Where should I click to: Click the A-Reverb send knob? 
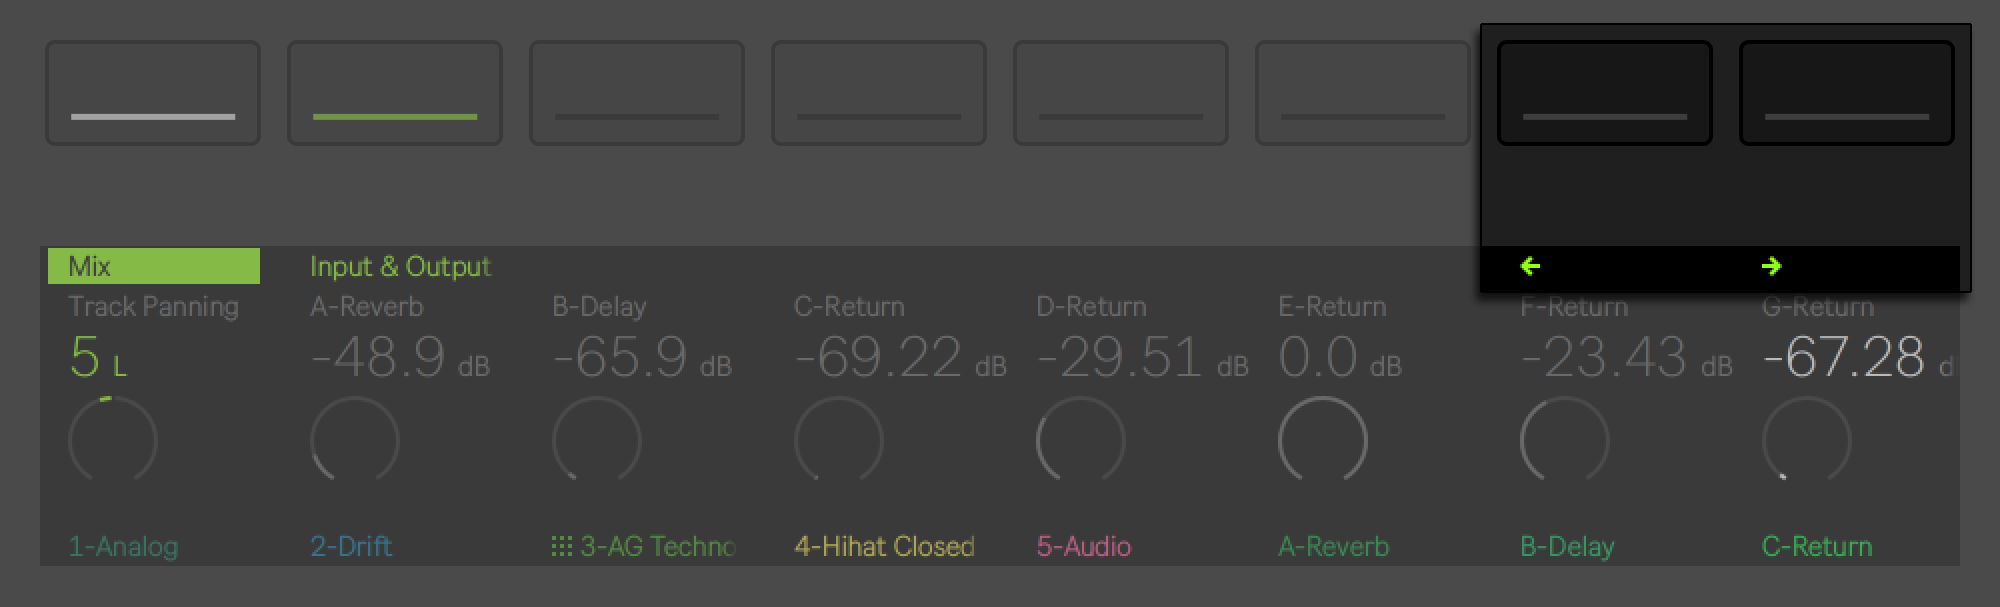[x=355, y=440]
